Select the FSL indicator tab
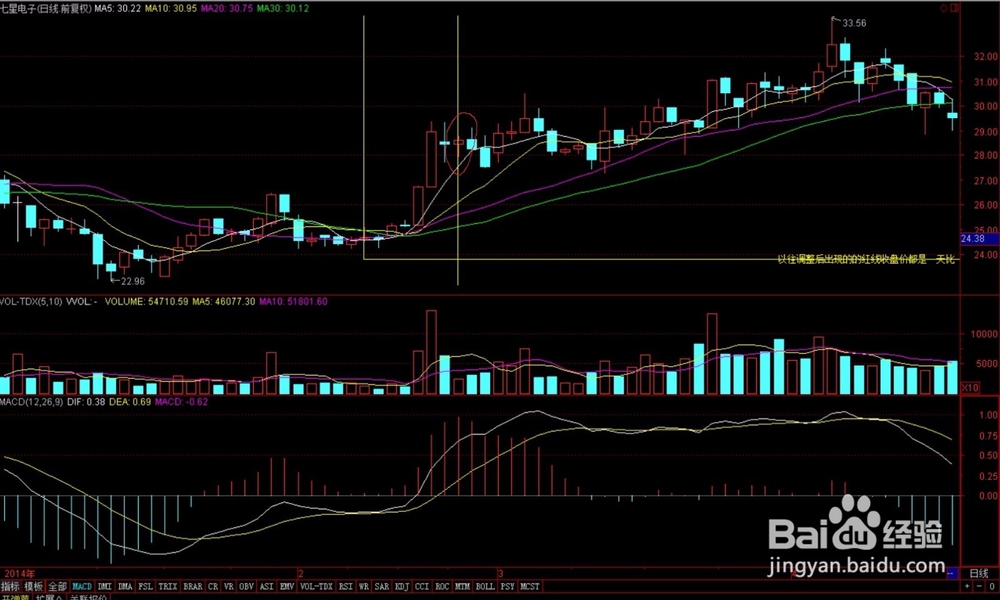Viewport: 1000px width, 600px height. 145,587
